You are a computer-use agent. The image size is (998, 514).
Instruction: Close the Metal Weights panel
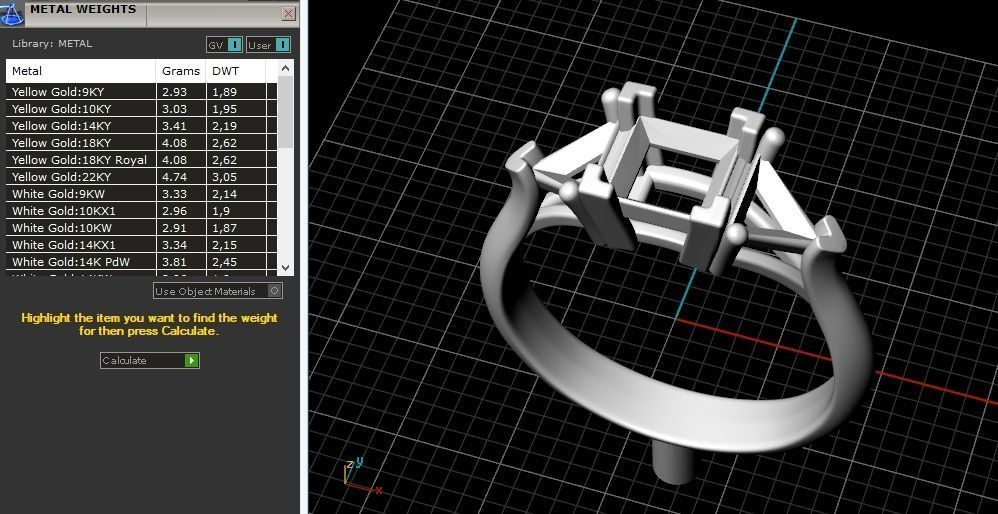tap(288, 13)
